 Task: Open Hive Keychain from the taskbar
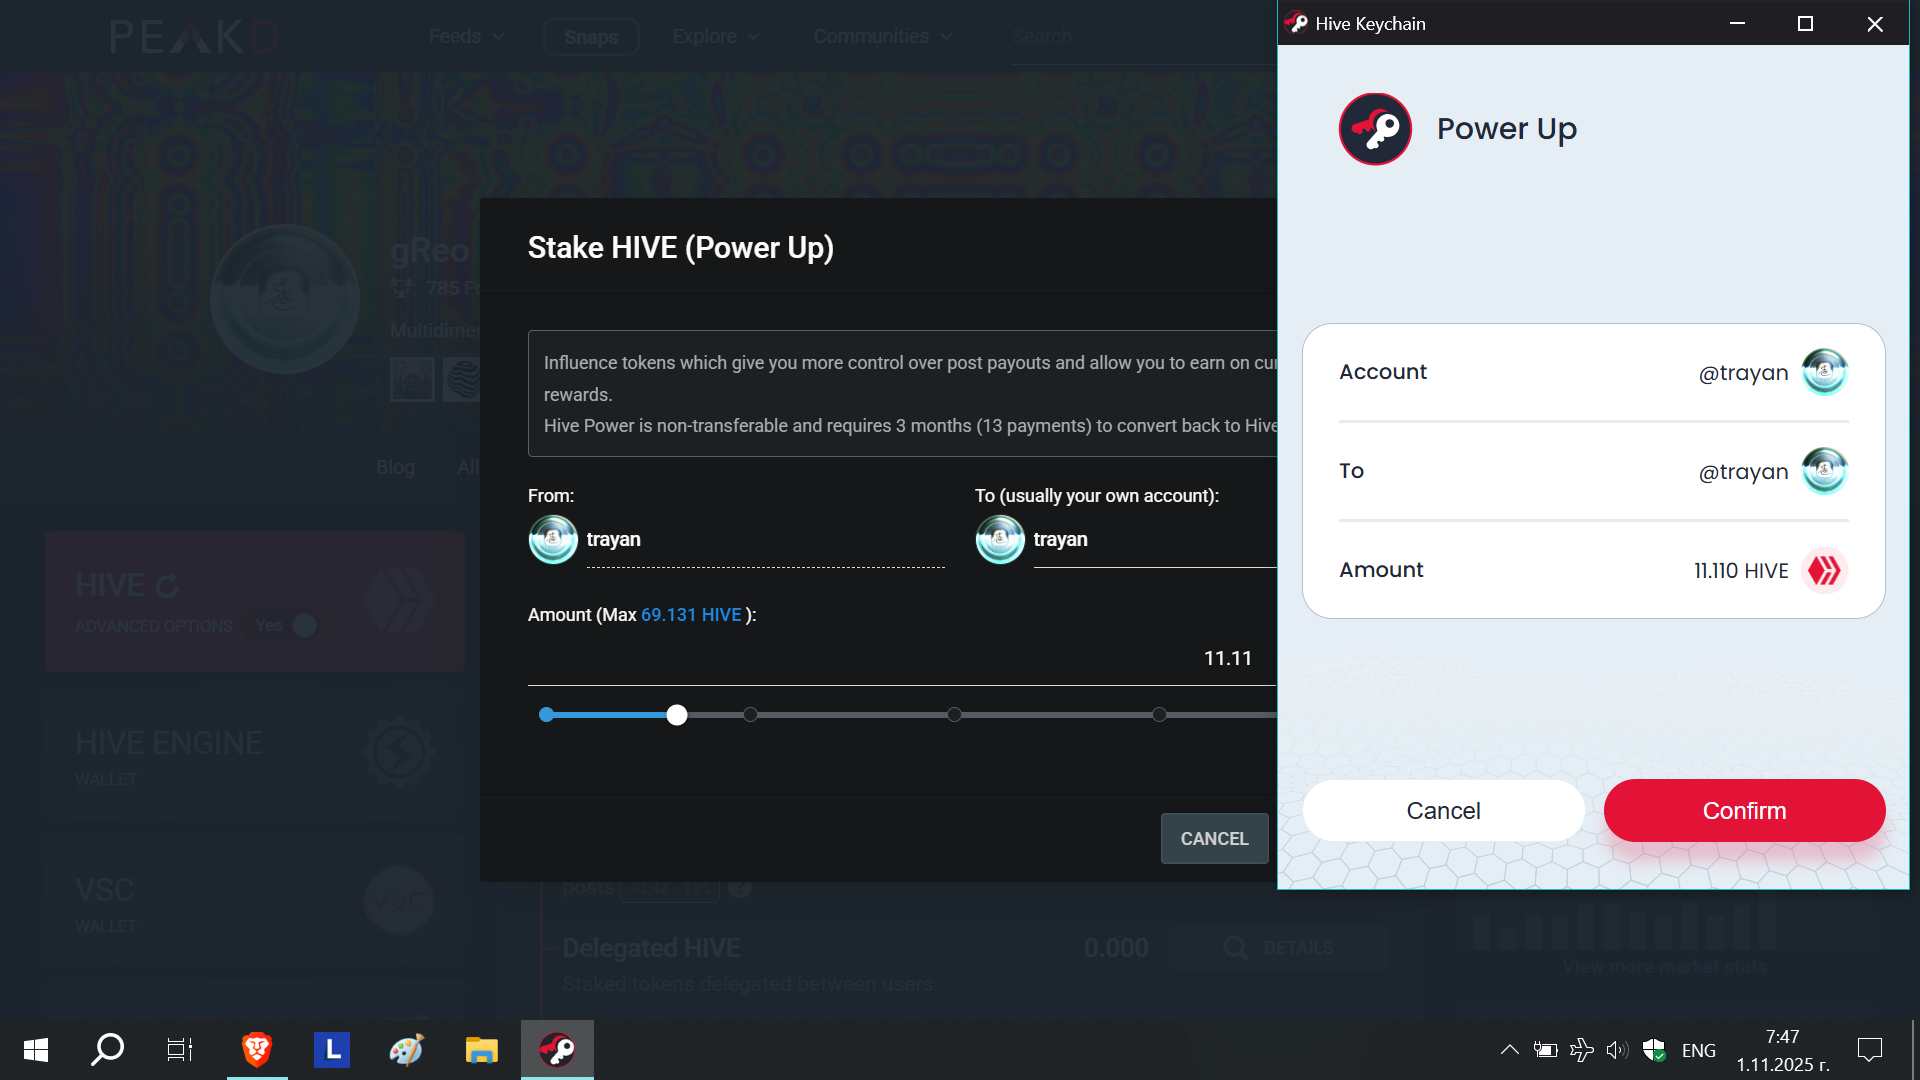(557, 1050)
